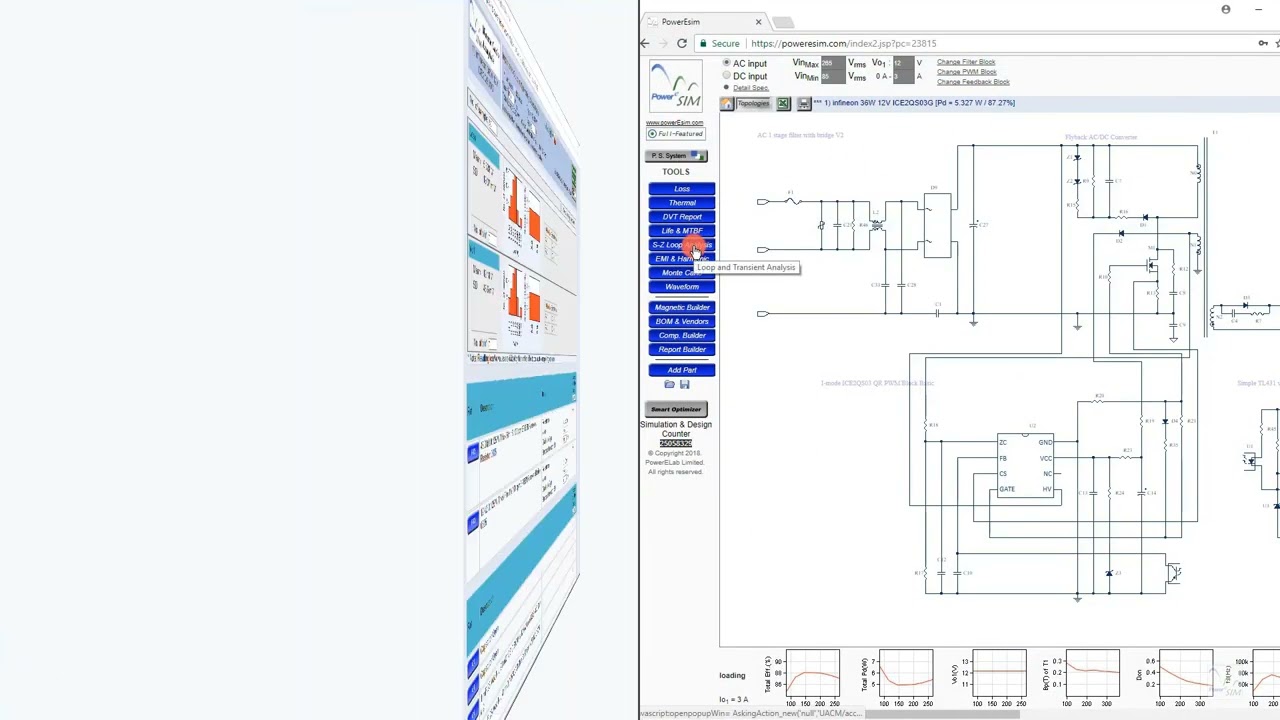This screenshot has width=1280, height=720.
Task: Click the PowerEsim logo
Action: point(676,86)
